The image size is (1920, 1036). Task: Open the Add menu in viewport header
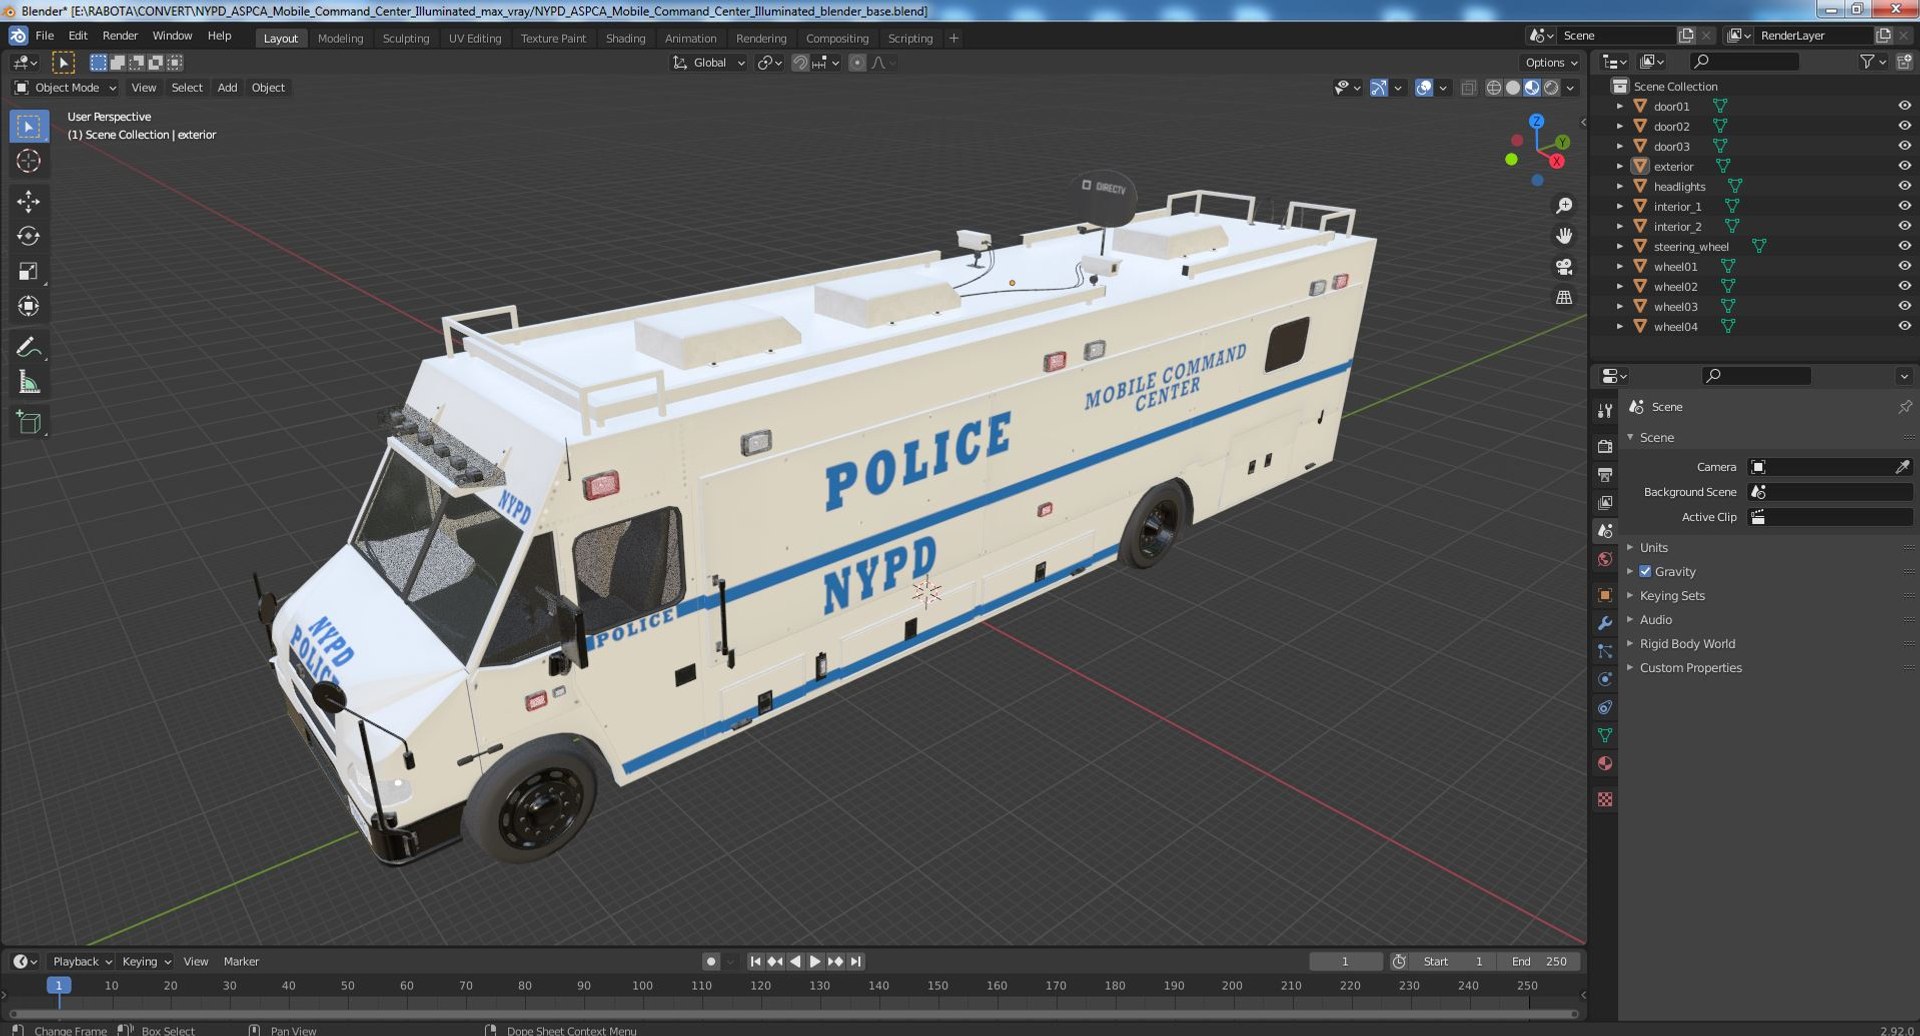227,88
